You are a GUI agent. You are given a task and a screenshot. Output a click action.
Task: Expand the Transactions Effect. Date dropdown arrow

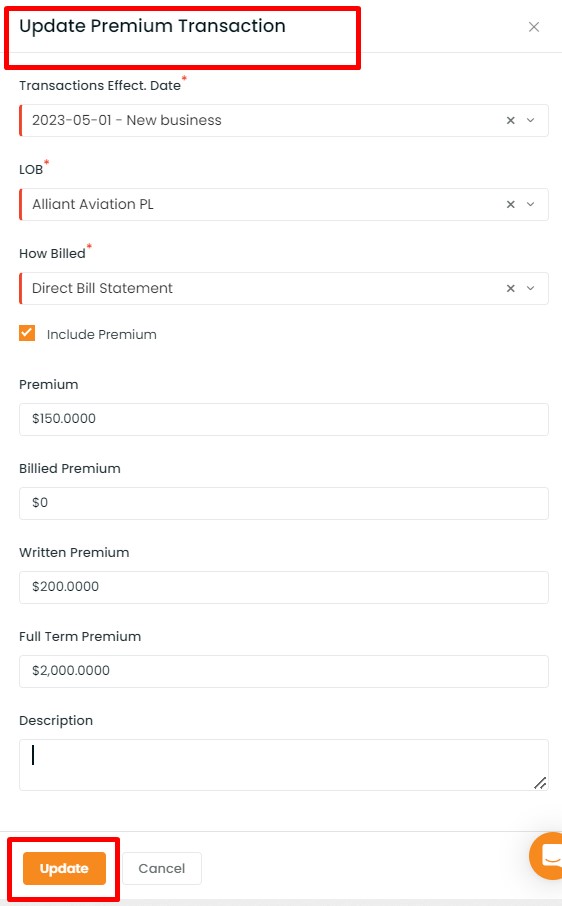coord(530,120)
